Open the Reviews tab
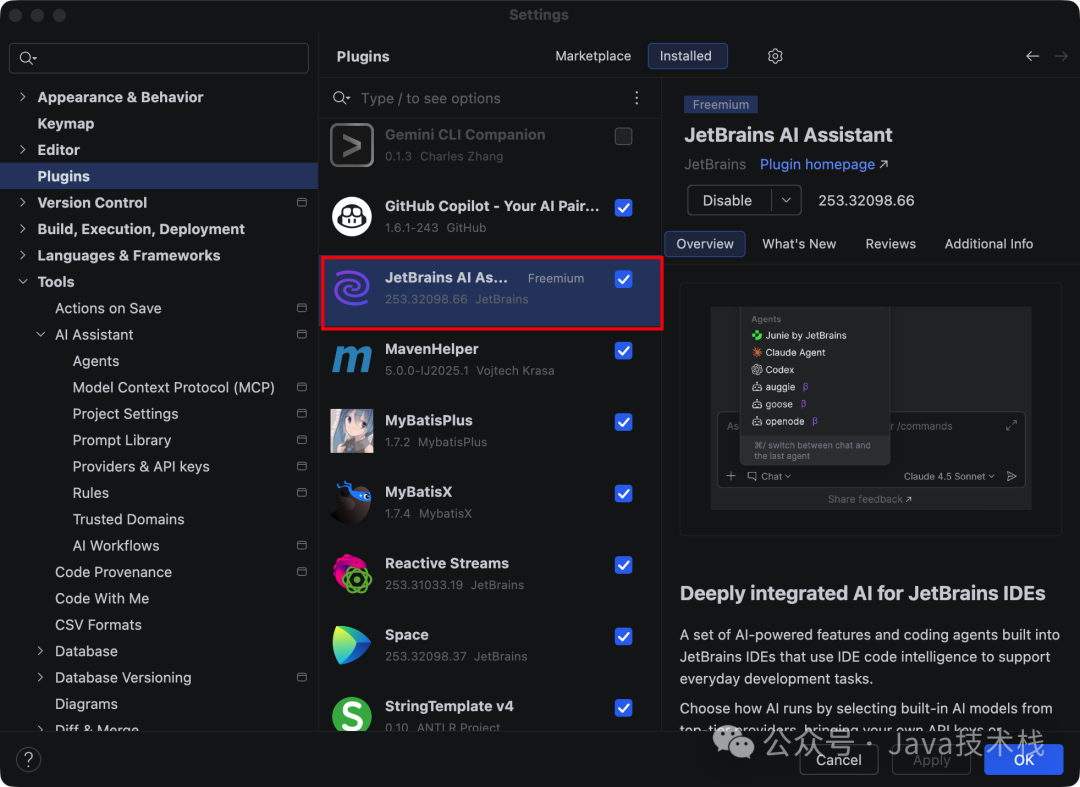1080x787 pixels. tap(890, 243)
